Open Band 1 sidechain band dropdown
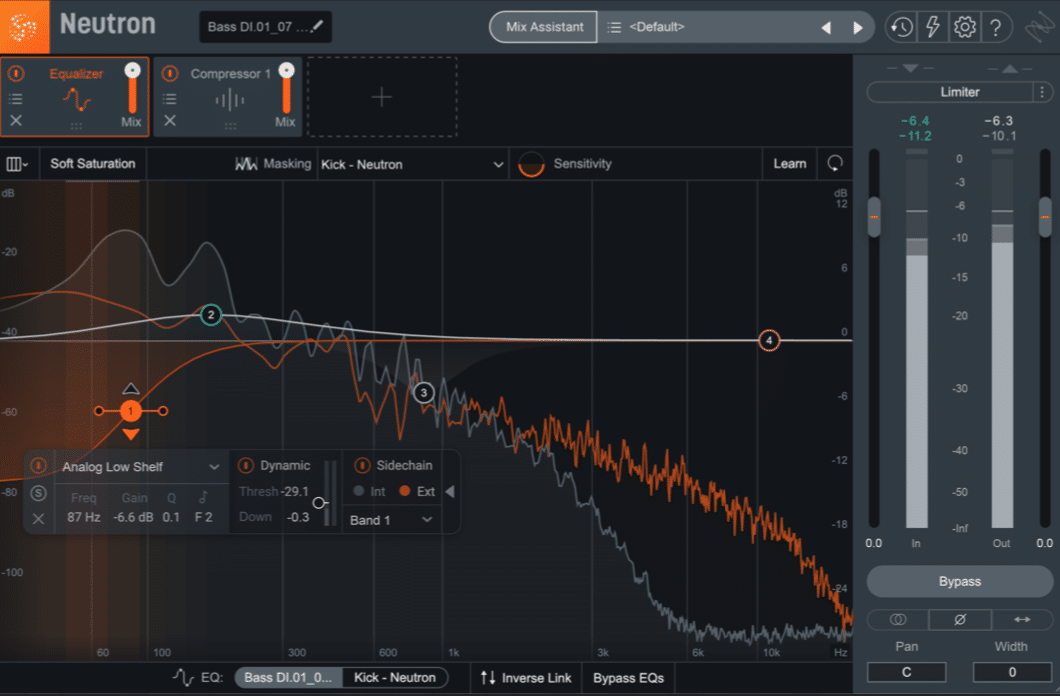1060x696 pixels. (x=391, y=520)
